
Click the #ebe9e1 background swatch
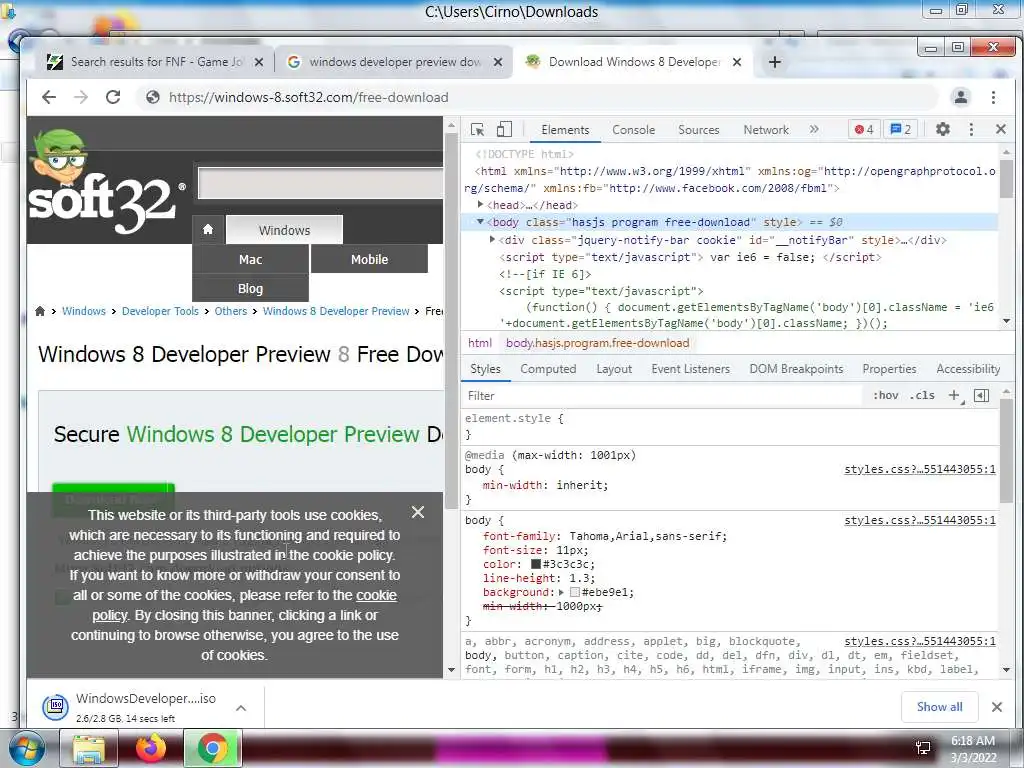pos(575,592)
